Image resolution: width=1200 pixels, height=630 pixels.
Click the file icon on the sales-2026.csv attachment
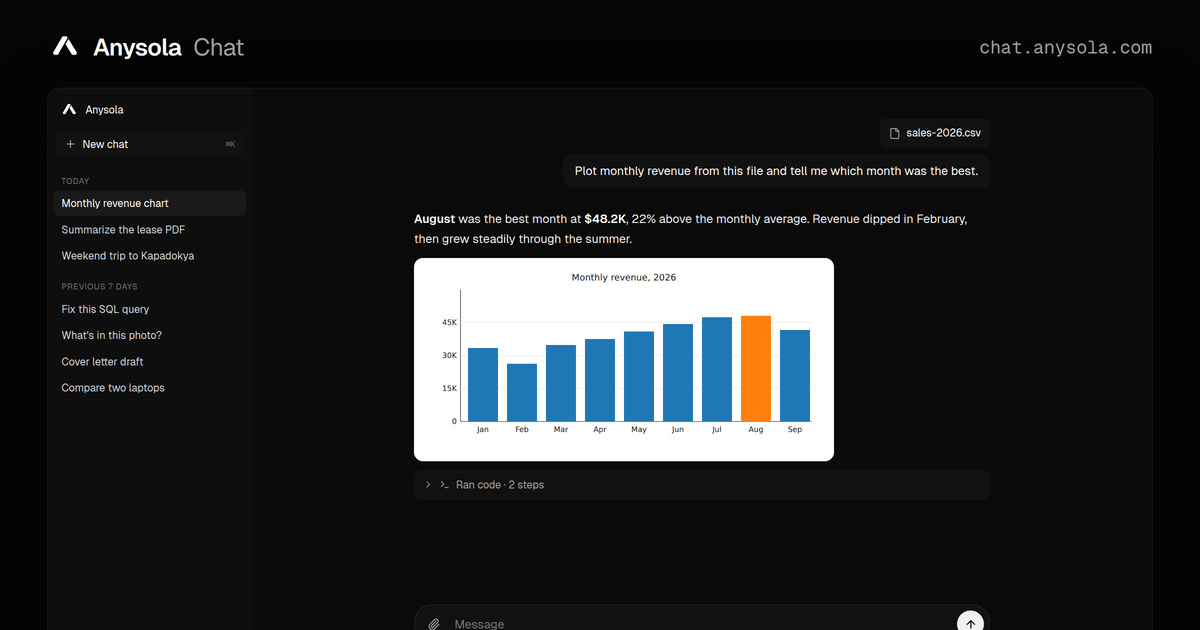pos(895,133)
